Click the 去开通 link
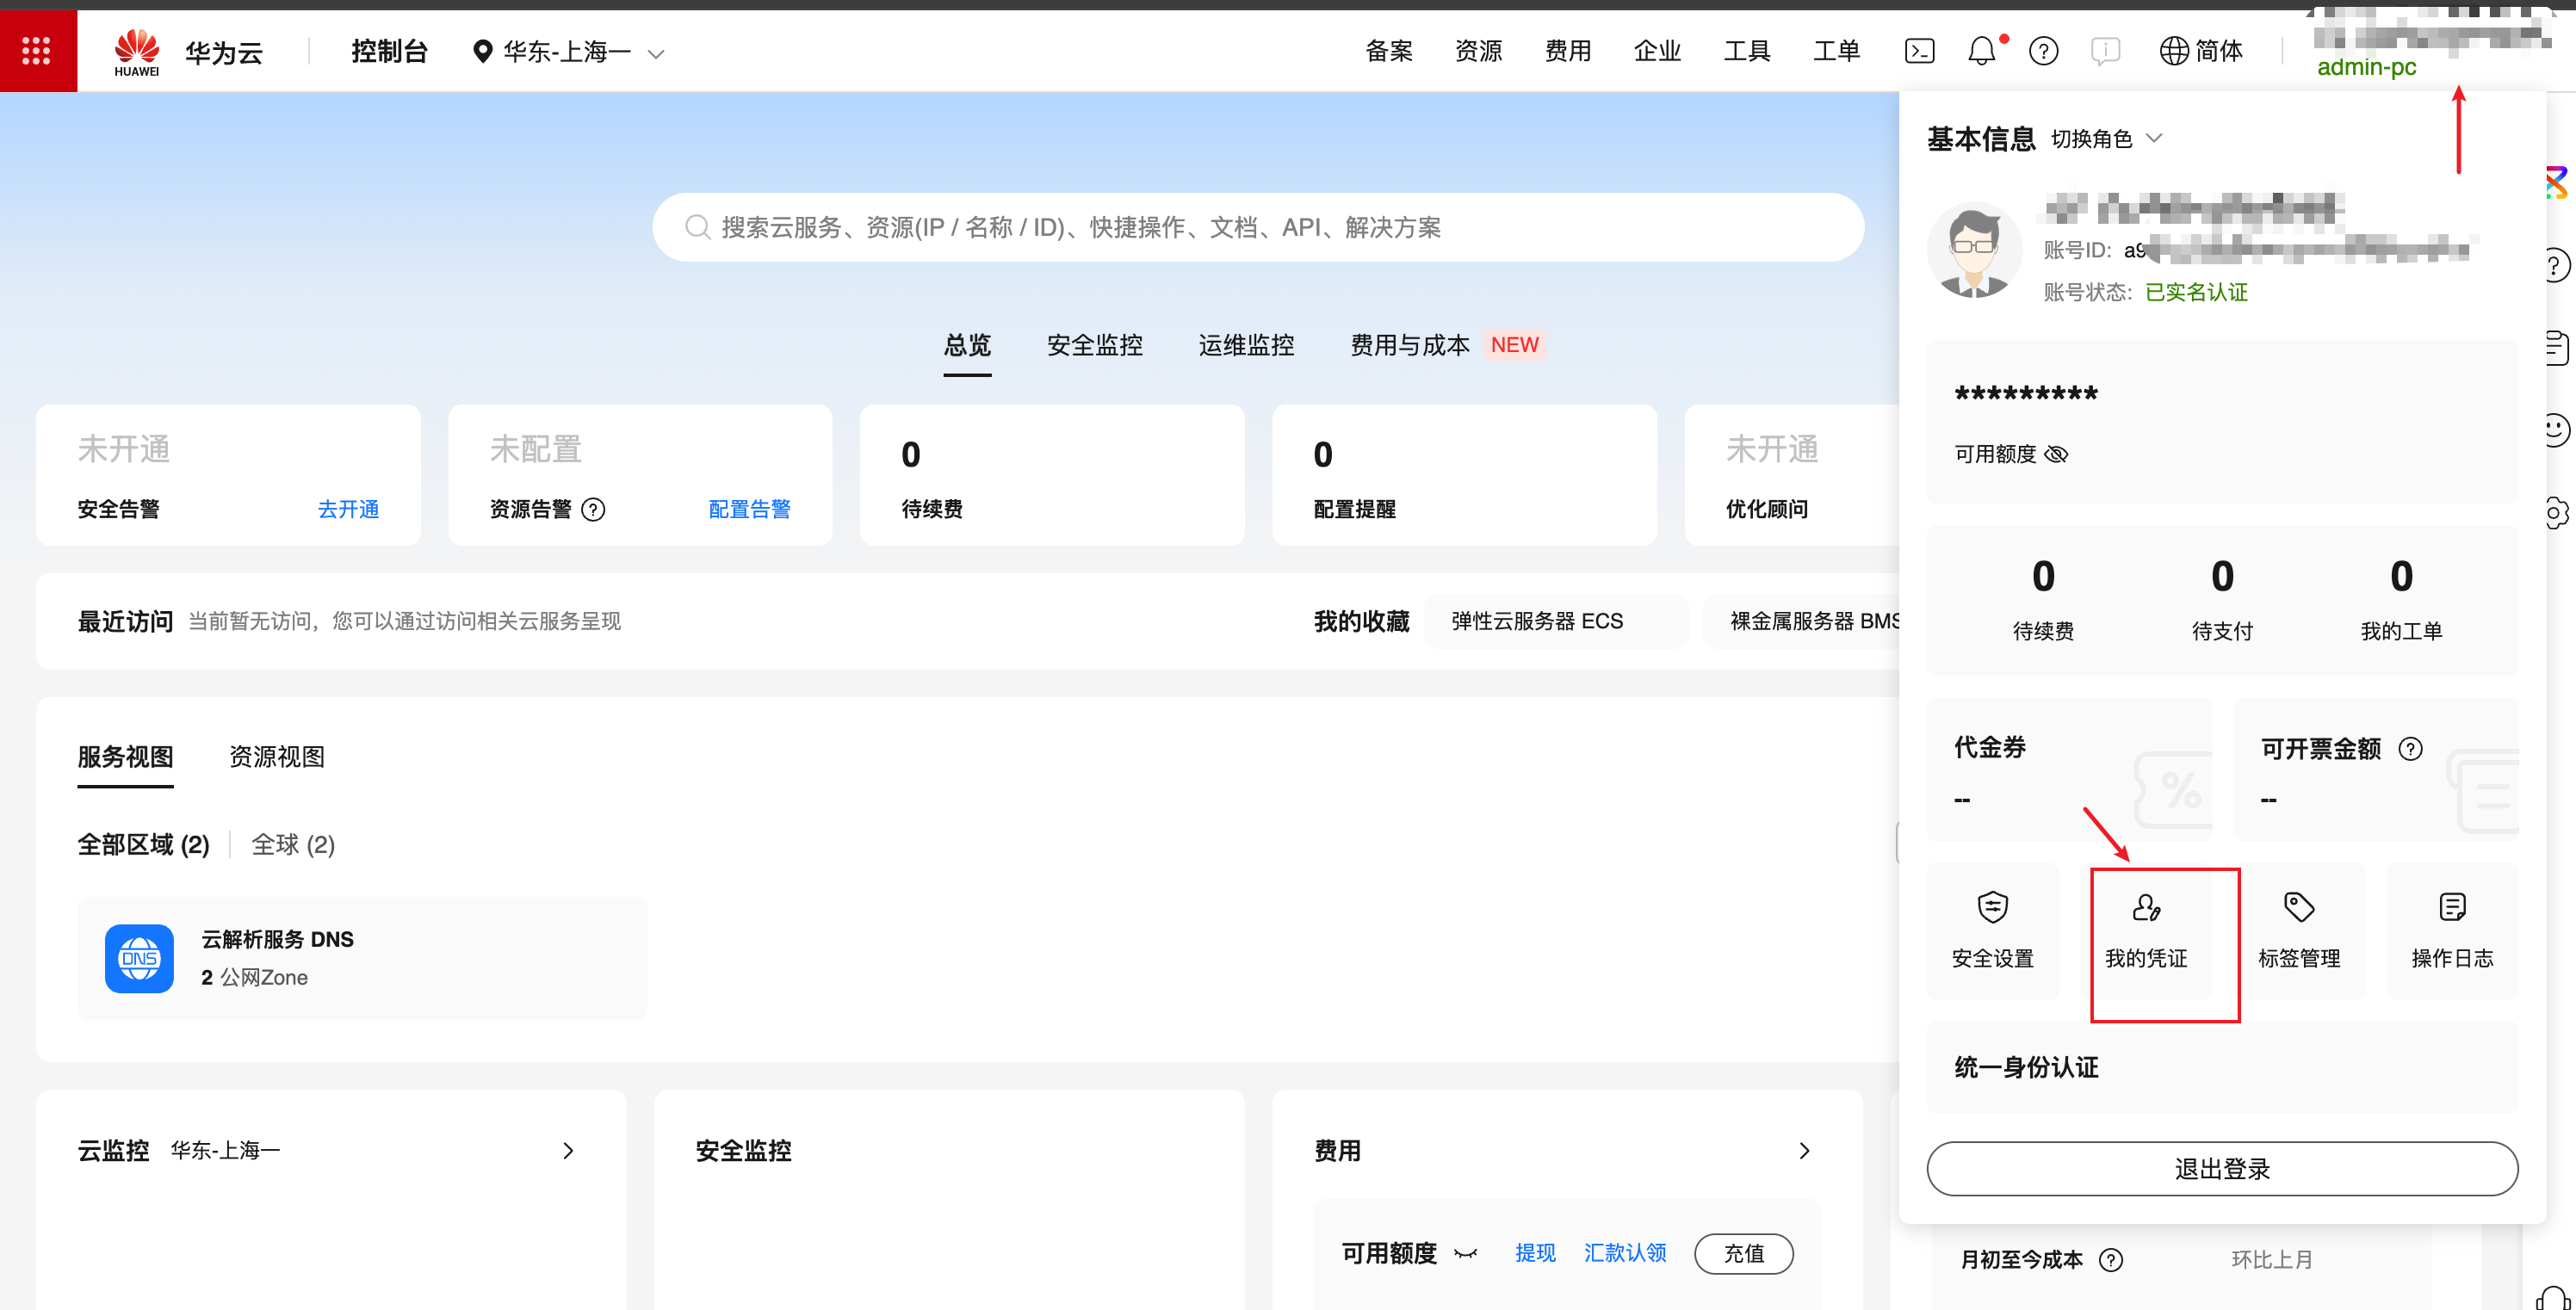Image resolution: width=2576 pixels, height=1310 pixels. tap(348, 510)
